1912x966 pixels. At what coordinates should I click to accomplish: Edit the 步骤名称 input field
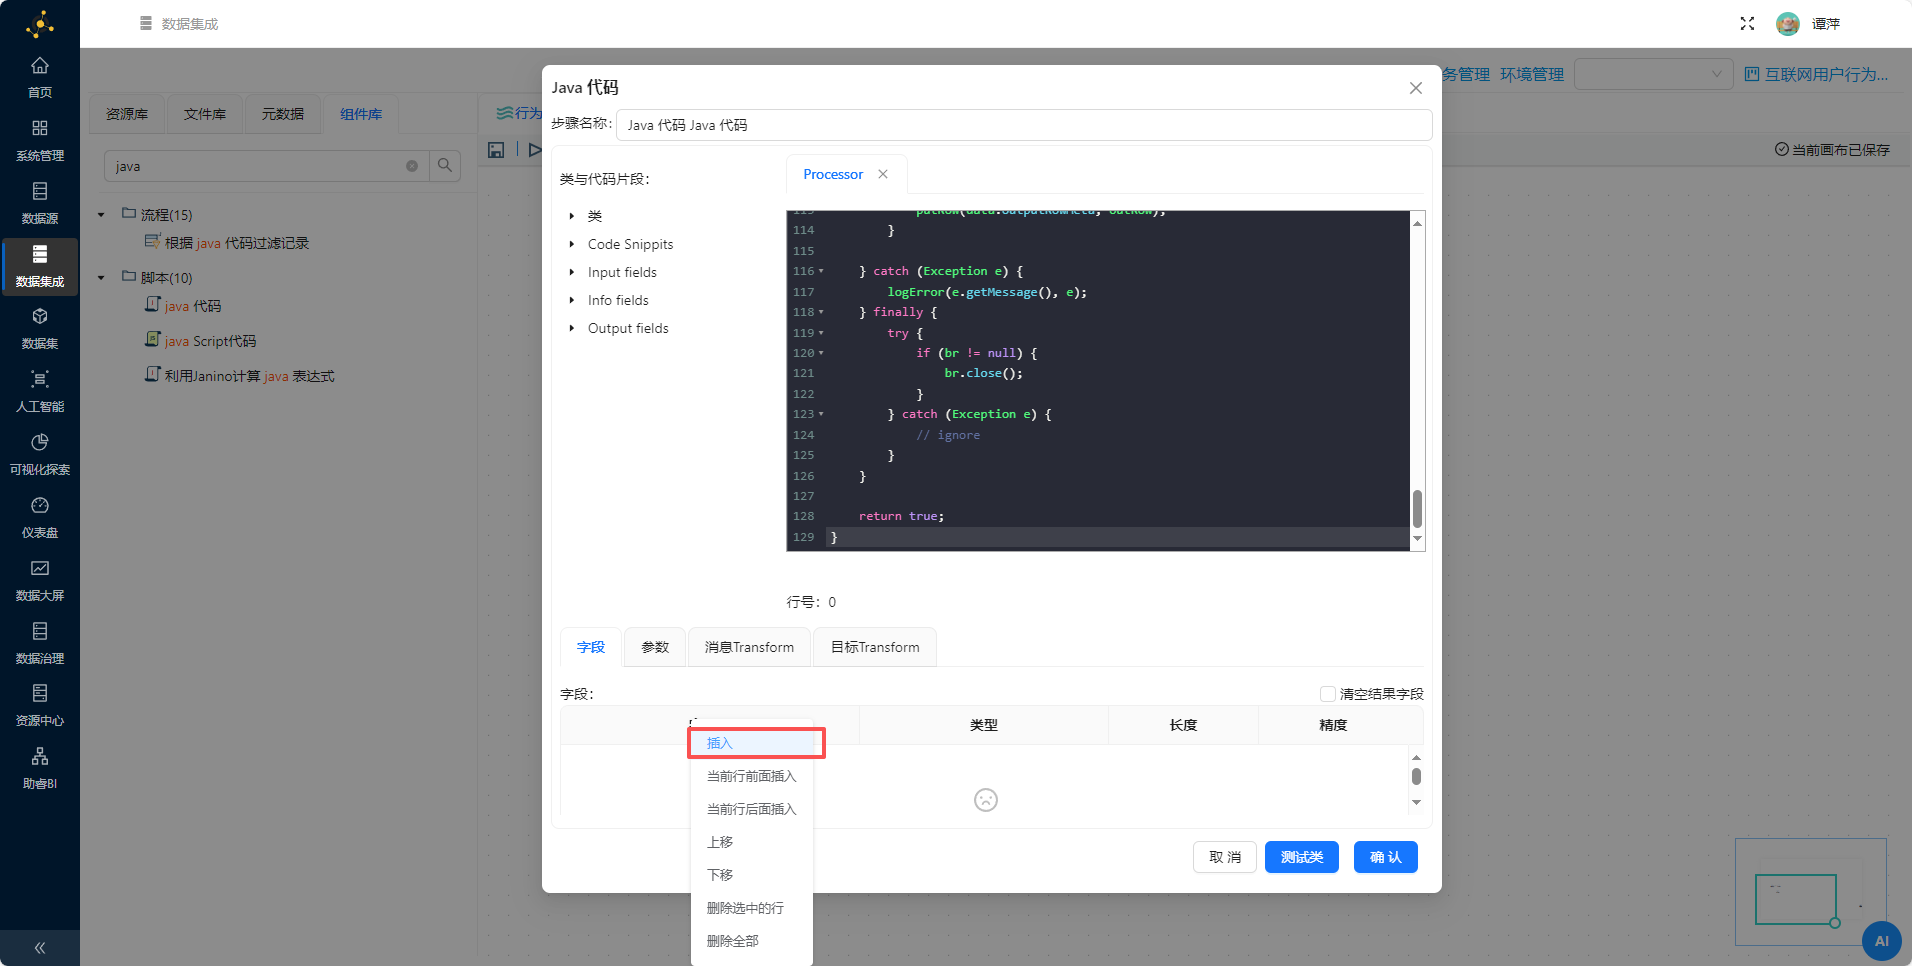click(1024, 125)
